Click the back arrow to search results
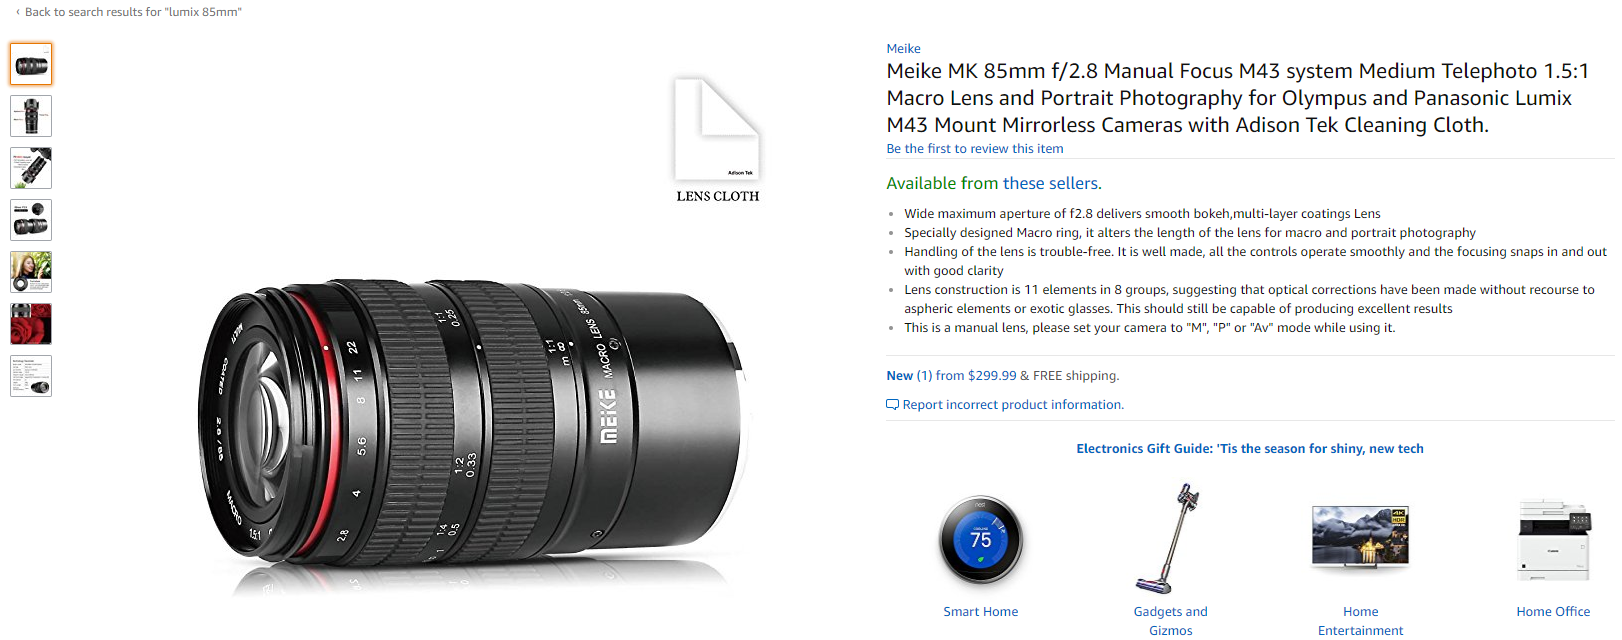Screen dimensions: 1622x640 pyautogui.click(x=18, y=12)
